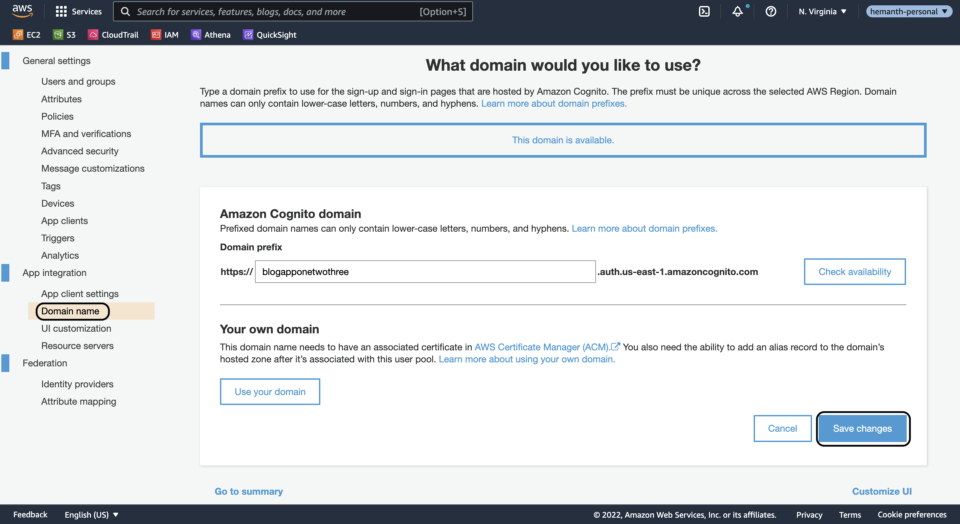Click Go to summary link

pyautogui.click(x=249, y=492)
